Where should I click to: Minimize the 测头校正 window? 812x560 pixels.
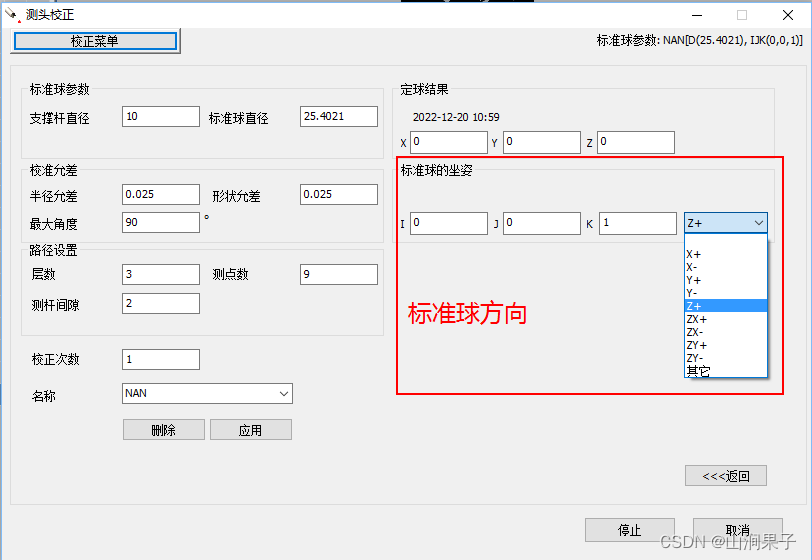697,15
